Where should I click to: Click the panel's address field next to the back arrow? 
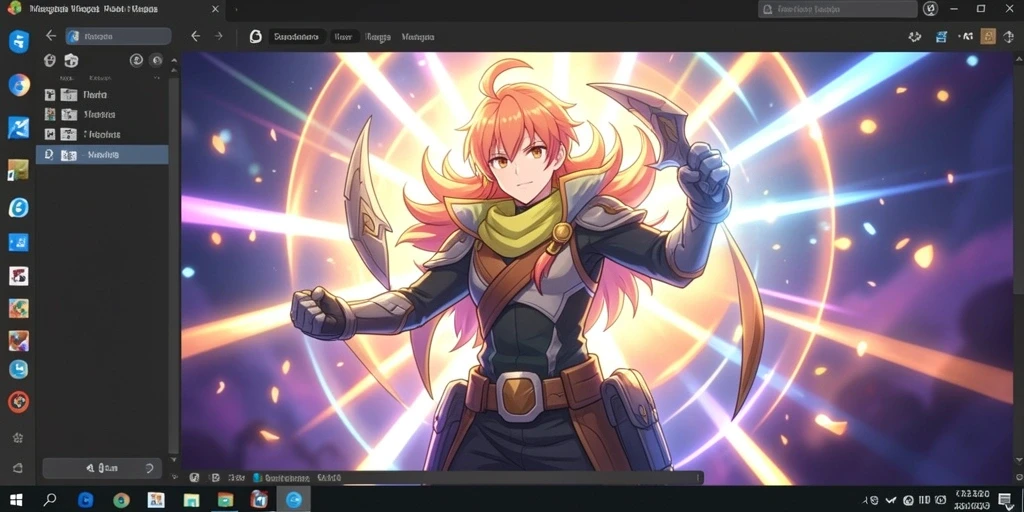point(118,37)
